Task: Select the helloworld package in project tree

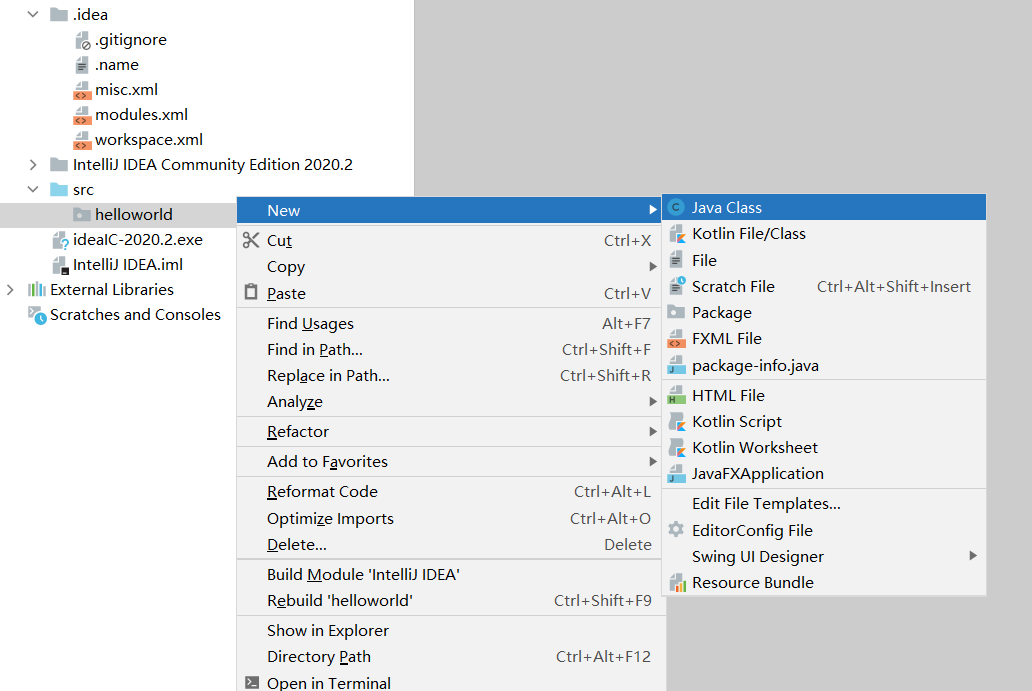Action: pos(135,214)
